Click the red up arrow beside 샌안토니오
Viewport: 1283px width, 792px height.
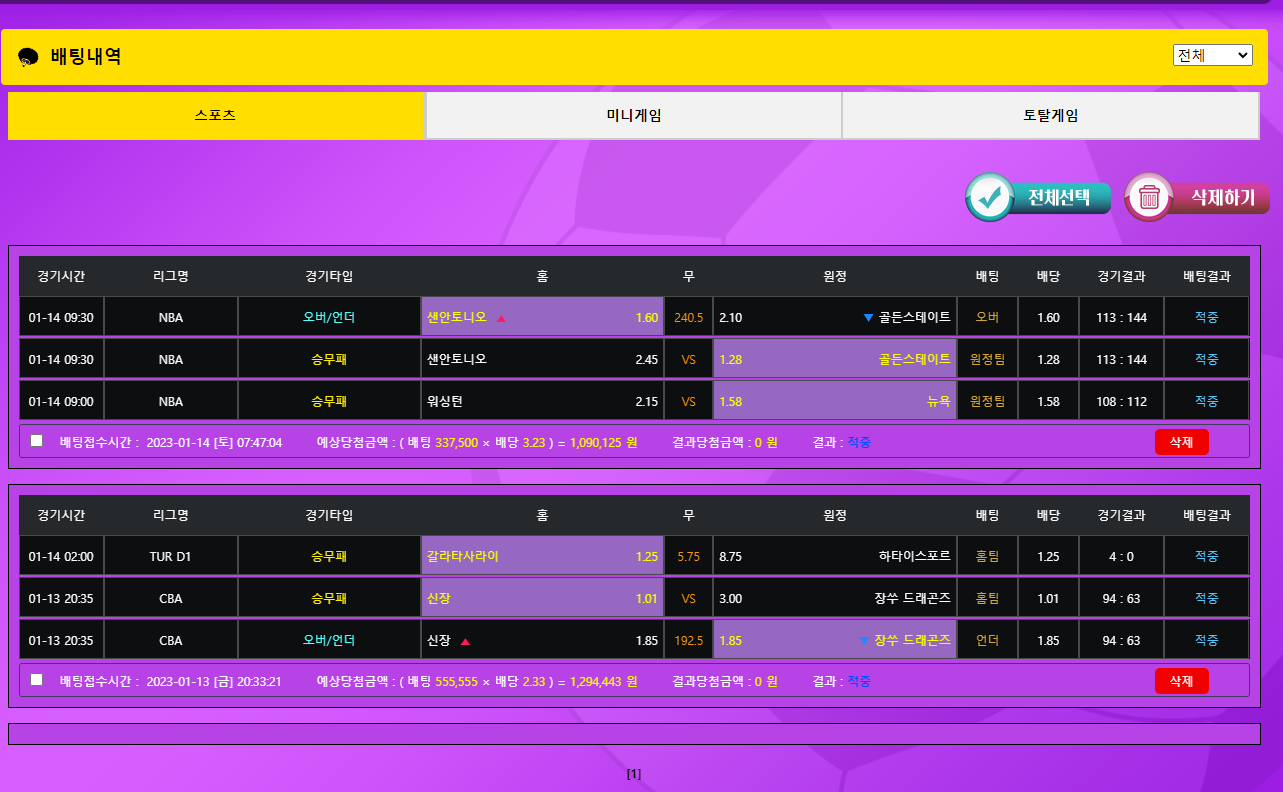point(501,318)
